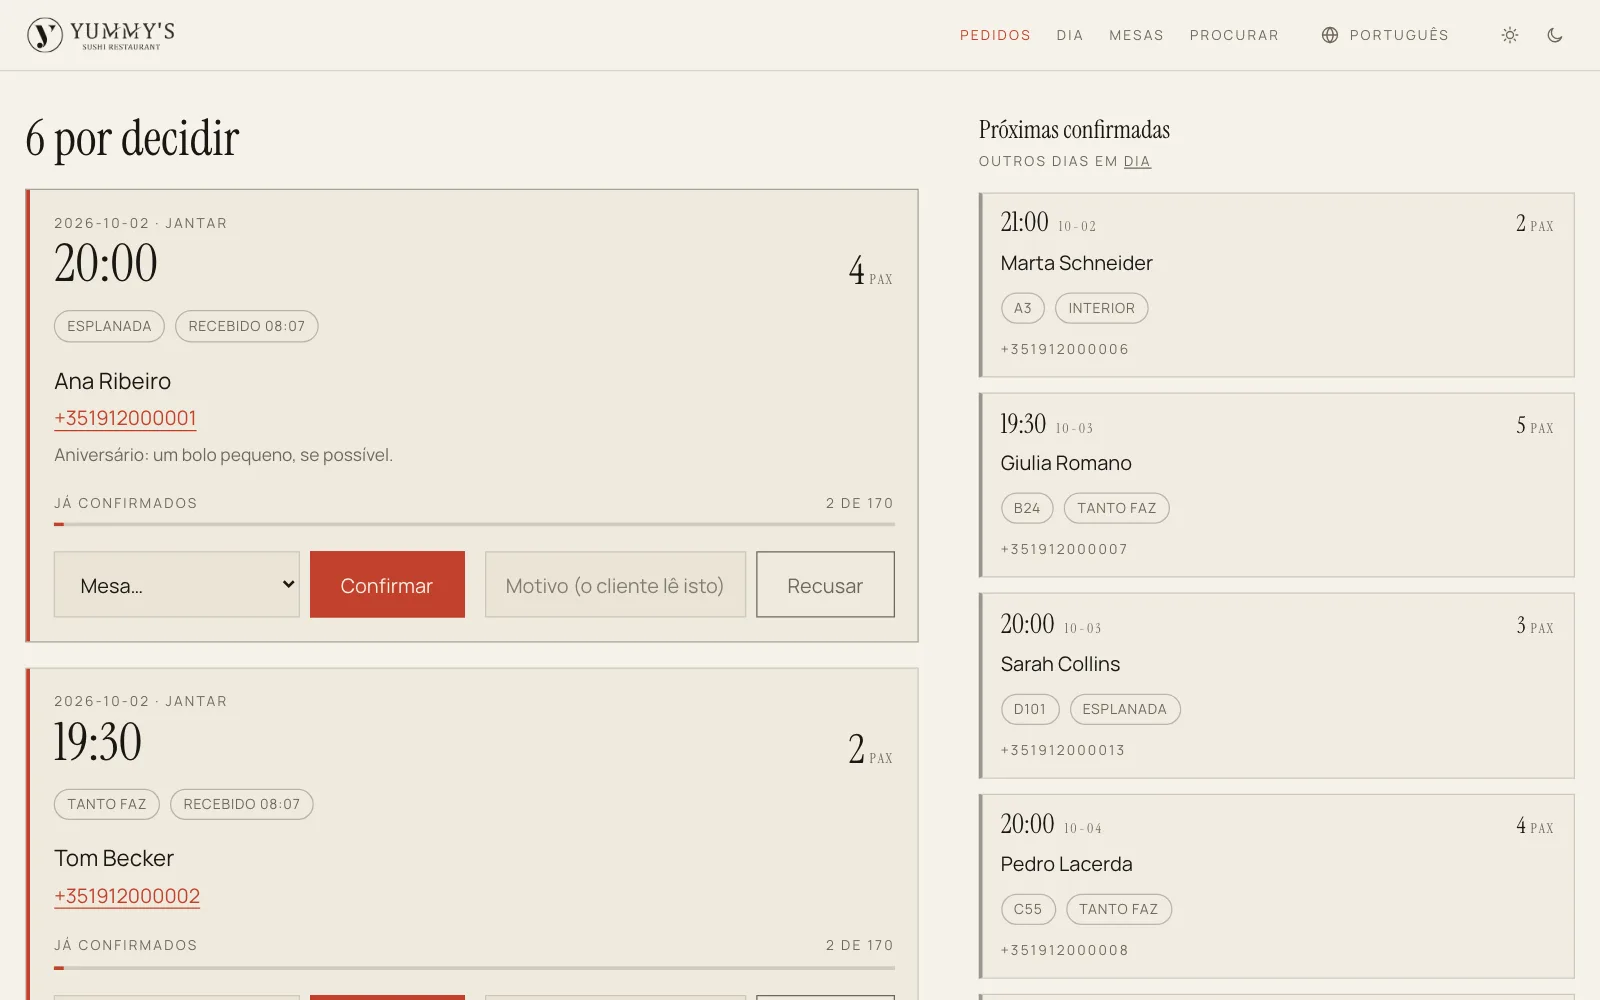The height and width of the screenshot is (1000, 1600).
Task: Click the globe language icon
Action: pos(1330,35)
